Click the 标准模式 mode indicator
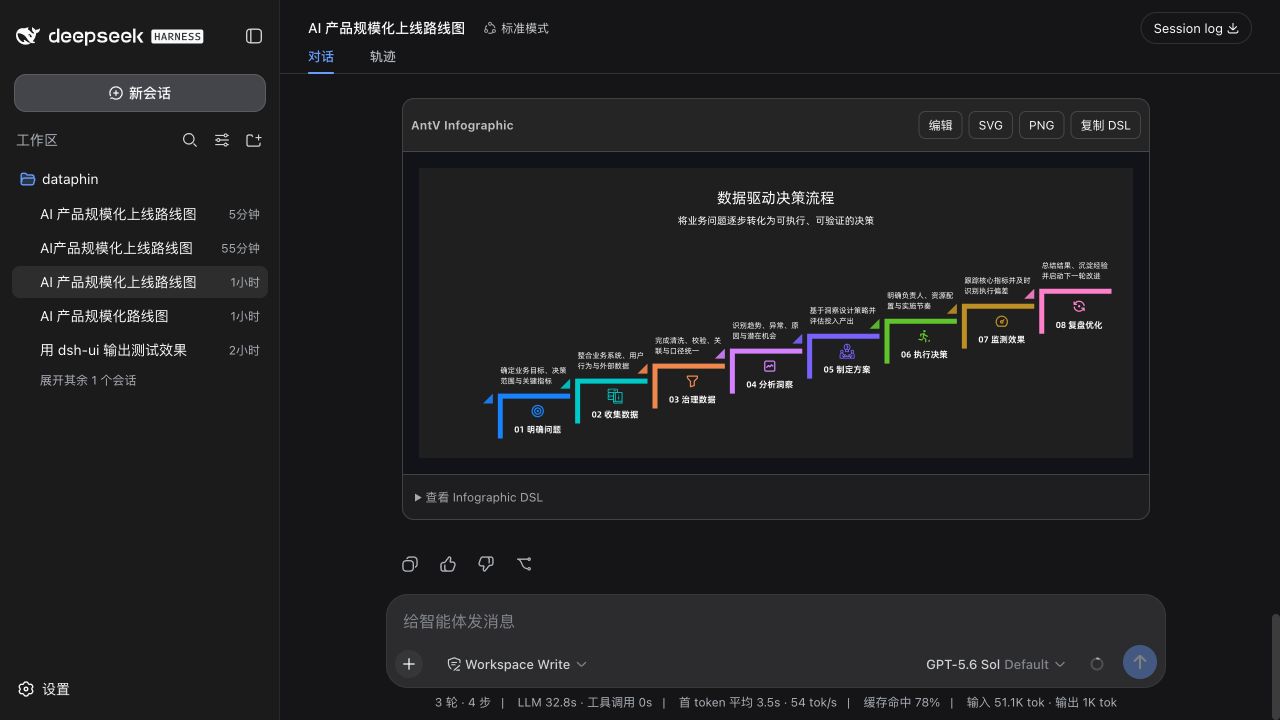1280x720 pixels. coord(516,28)
